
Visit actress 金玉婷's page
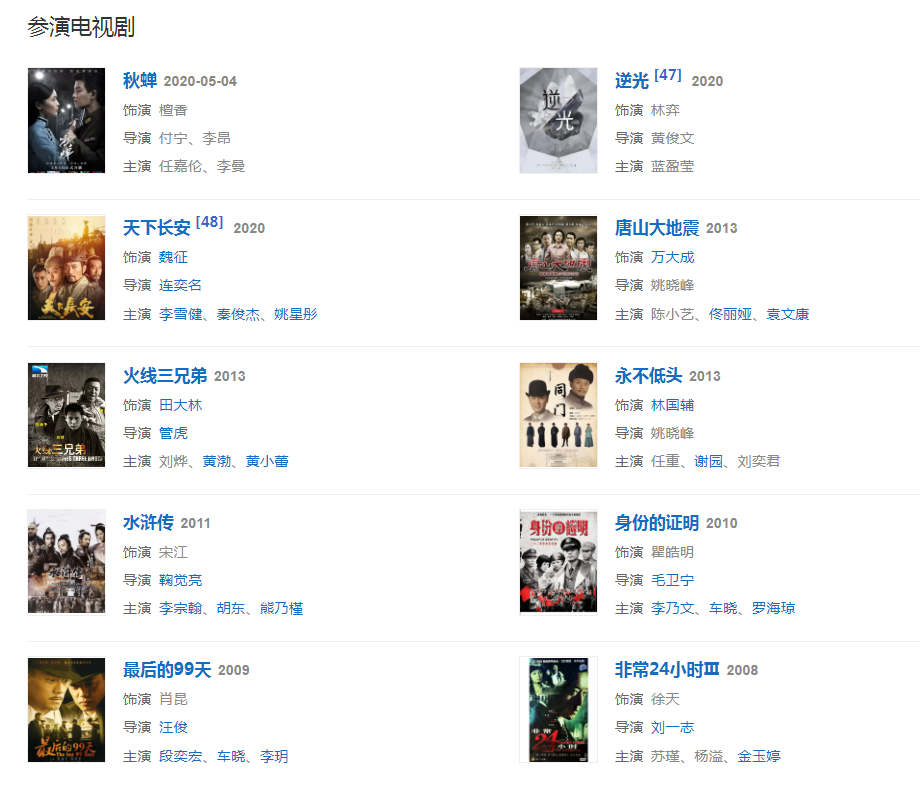click(x=759, y=756)
